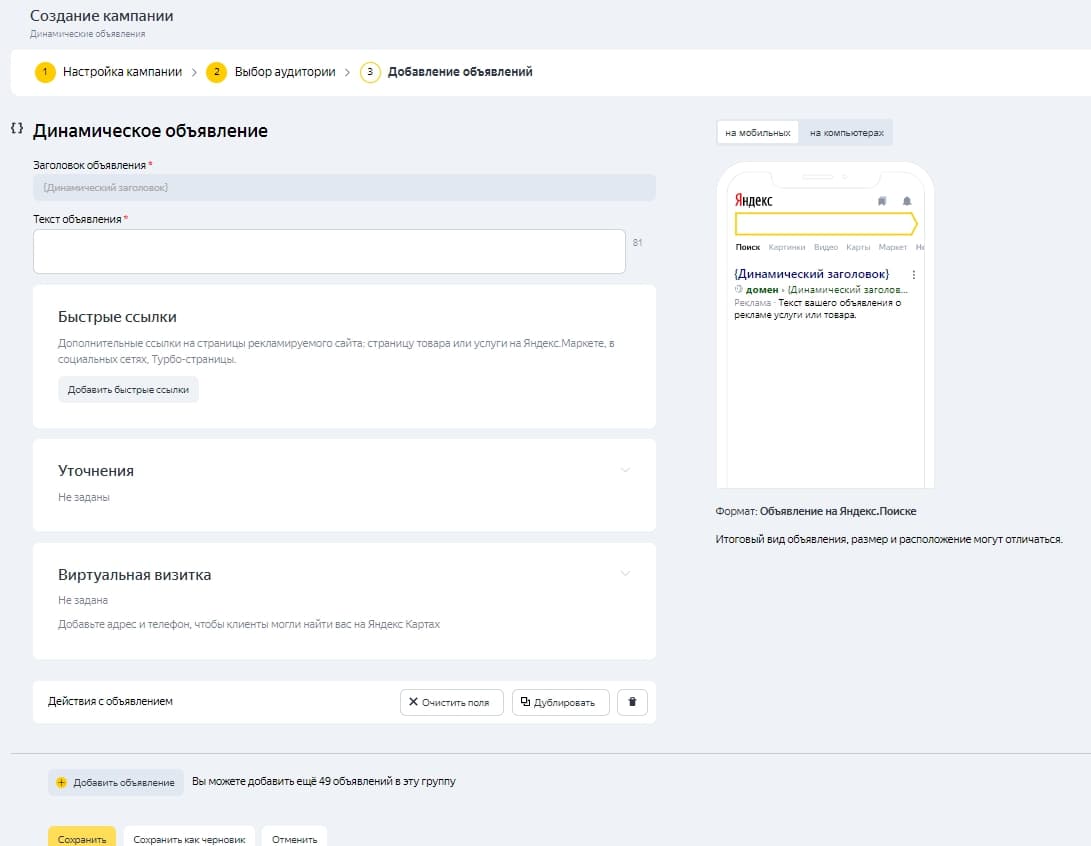
Task: Click step 1 circle Настройка кампании
Action: 45,72
